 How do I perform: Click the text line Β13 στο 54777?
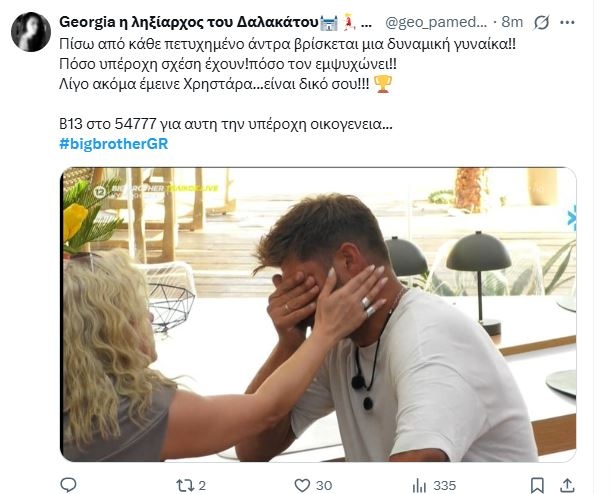point(225,125)
